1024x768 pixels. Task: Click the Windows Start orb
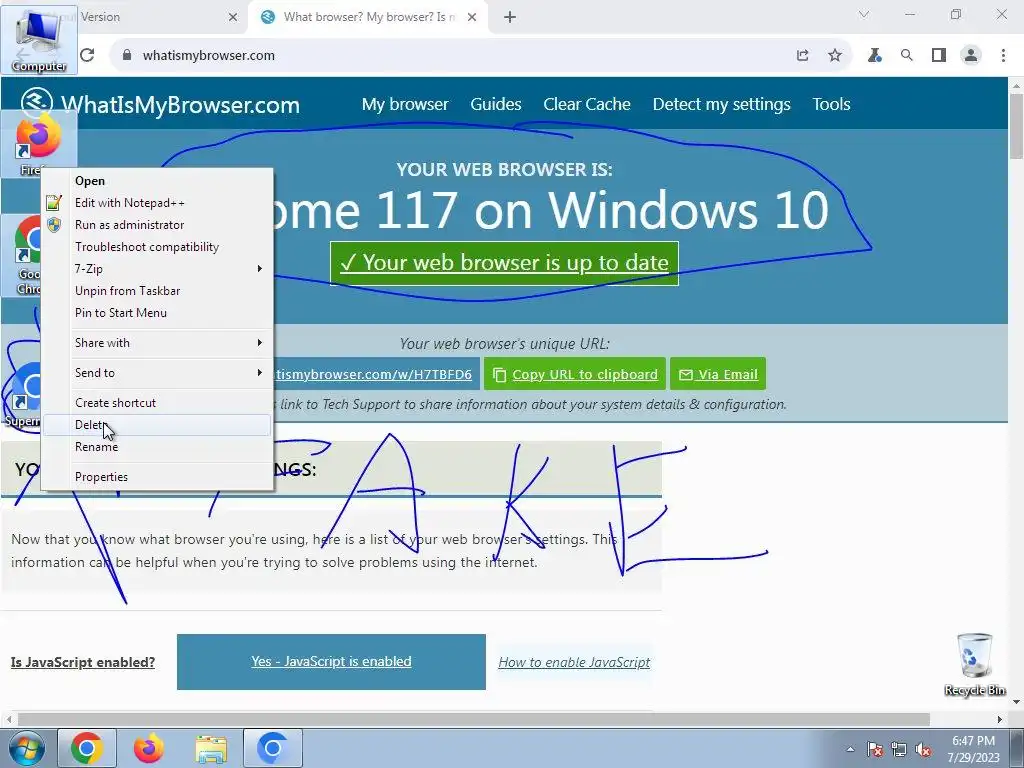(x=26, y=748)
